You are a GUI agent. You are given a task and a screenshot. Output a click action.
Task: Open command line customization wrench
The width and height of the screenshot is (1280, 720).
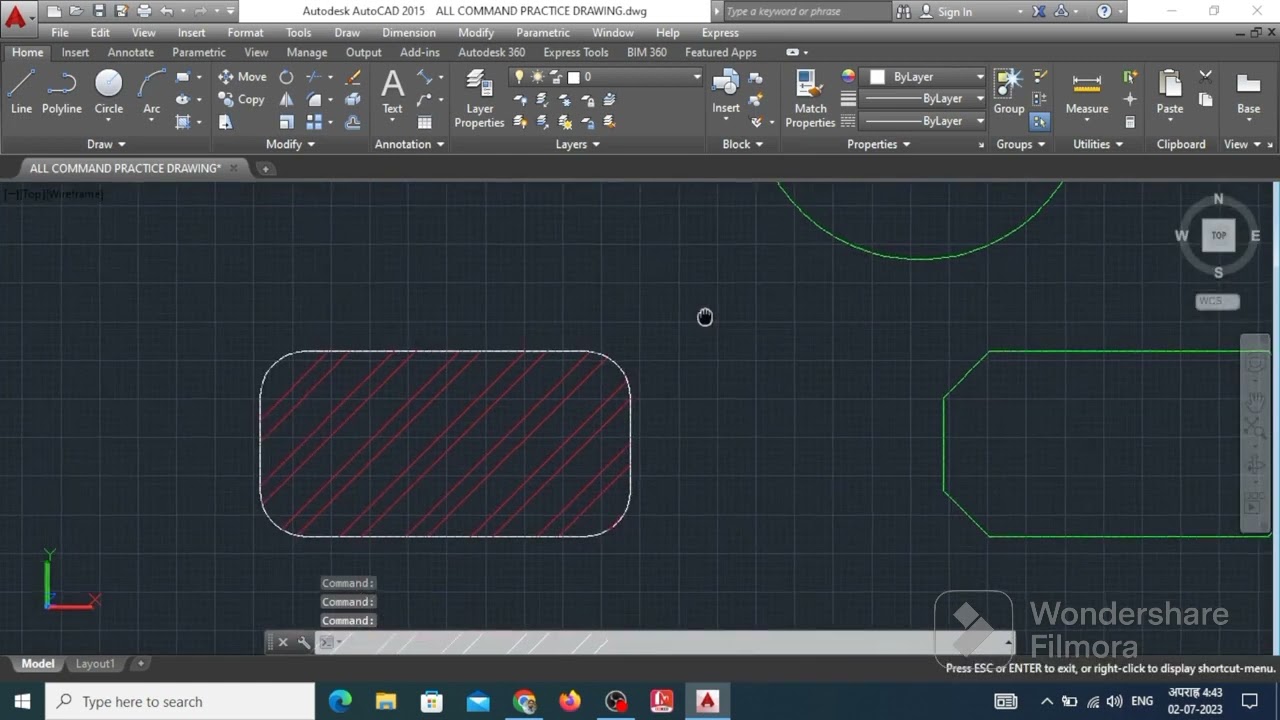click(304, 643)
